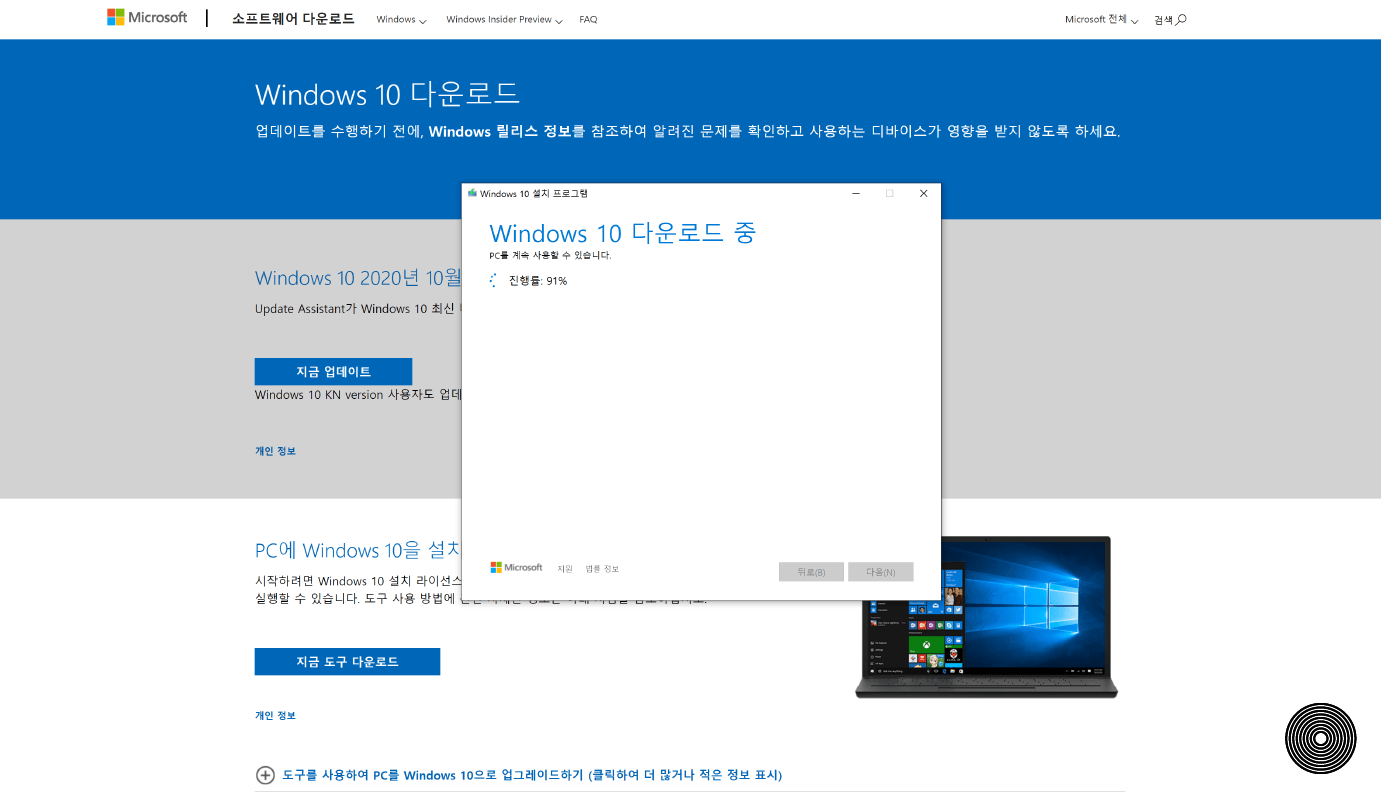
Task: Click the spinning progress indicator in setup
Action: 494,281
